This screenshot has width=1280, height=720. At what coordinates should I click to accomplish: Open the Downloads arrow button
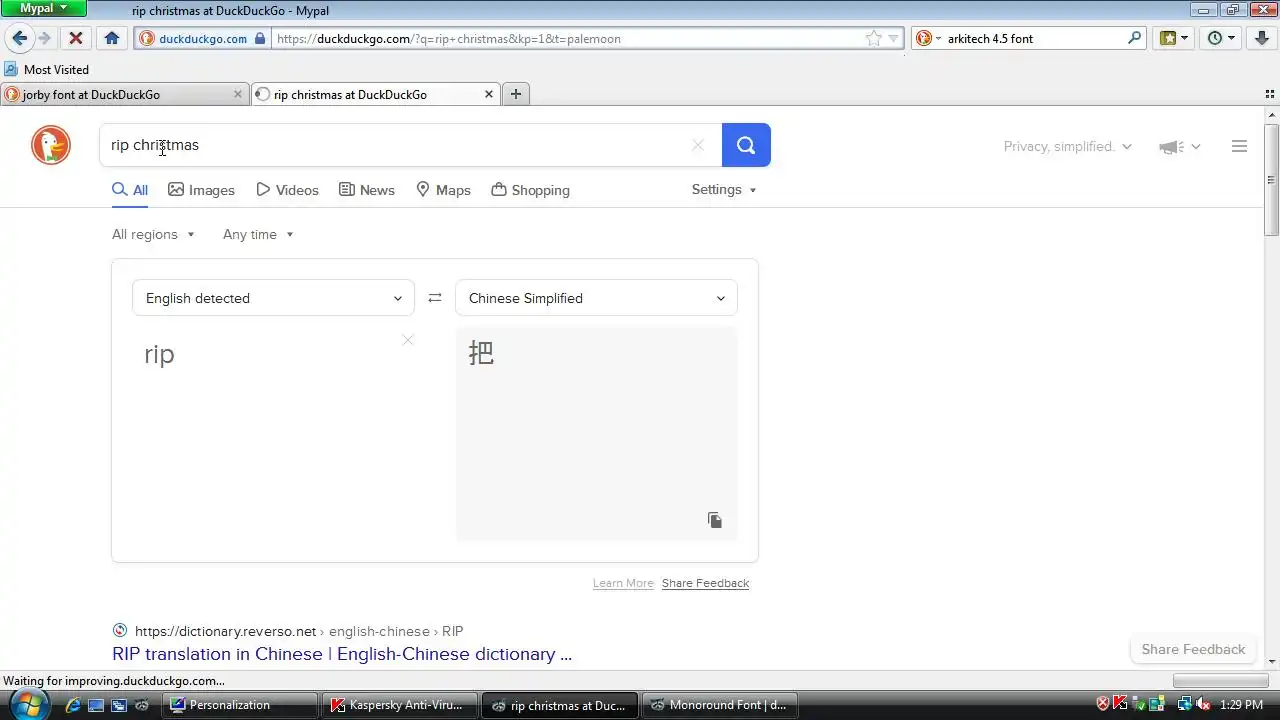[x=1262, y=38]
